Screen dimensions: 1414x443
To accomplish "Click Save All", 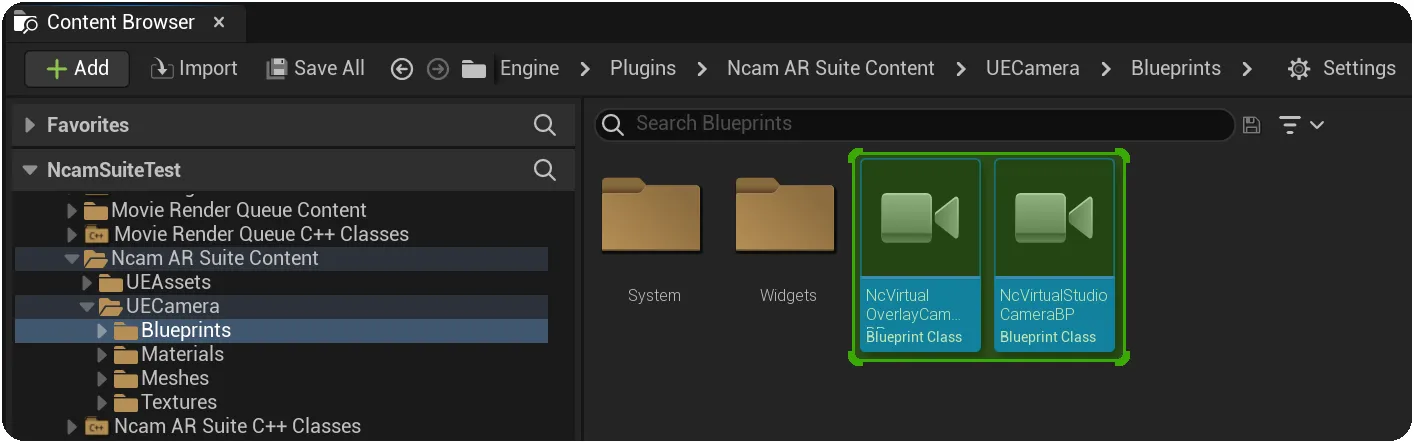I will pos(315,68).
